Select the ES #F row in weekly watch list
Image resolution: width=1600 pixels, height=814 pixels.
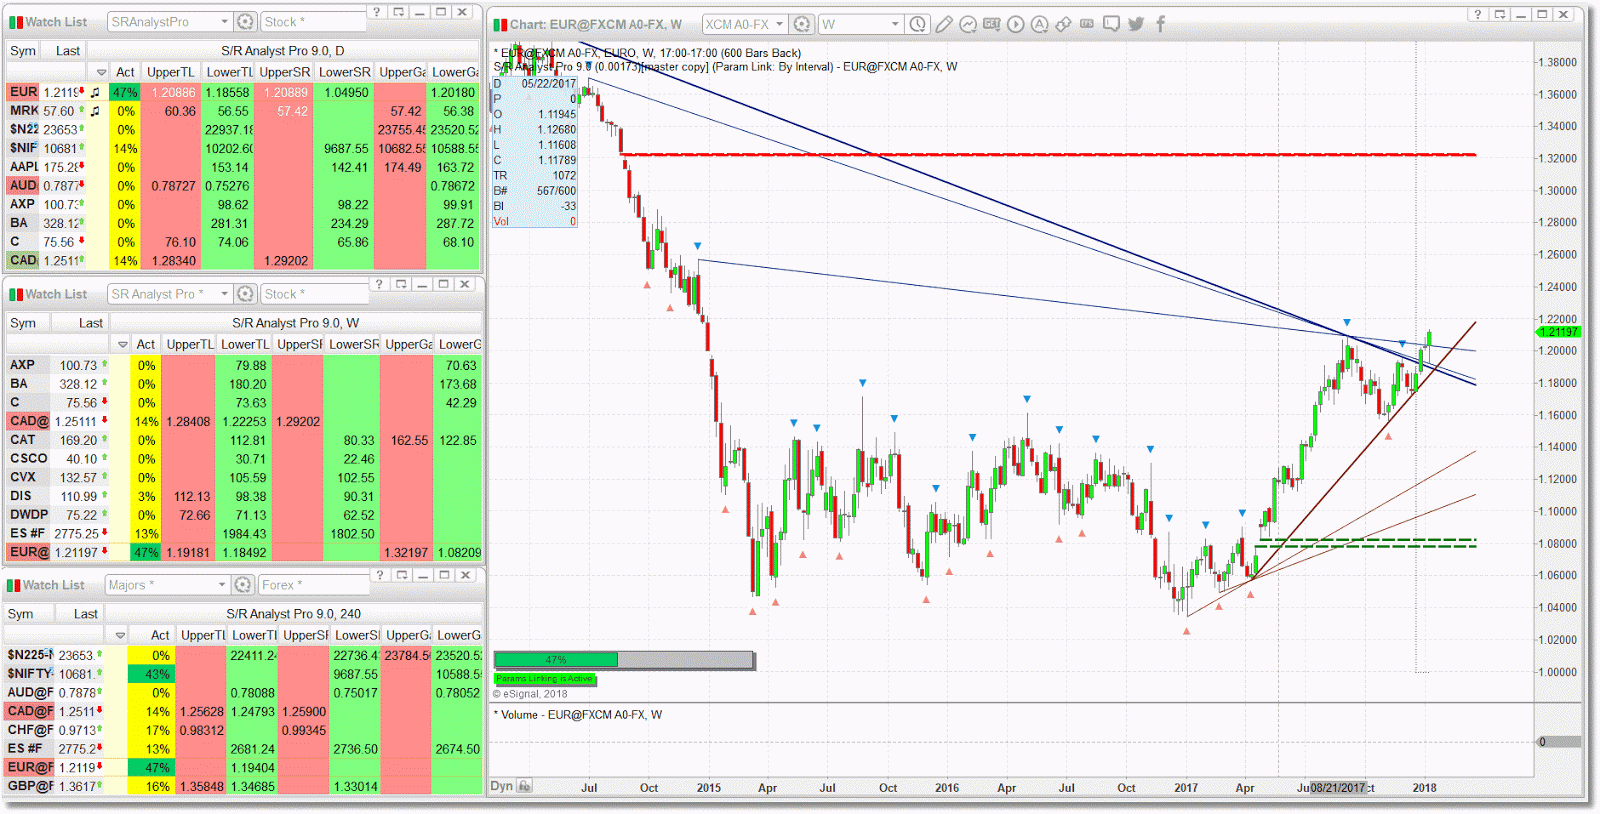coord(244,534)
